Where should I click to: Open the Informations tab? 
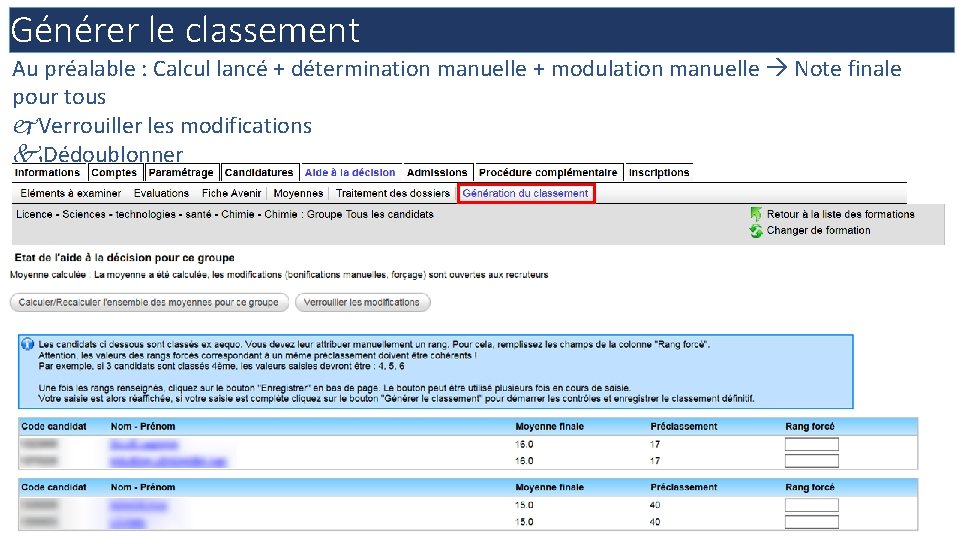47,173
